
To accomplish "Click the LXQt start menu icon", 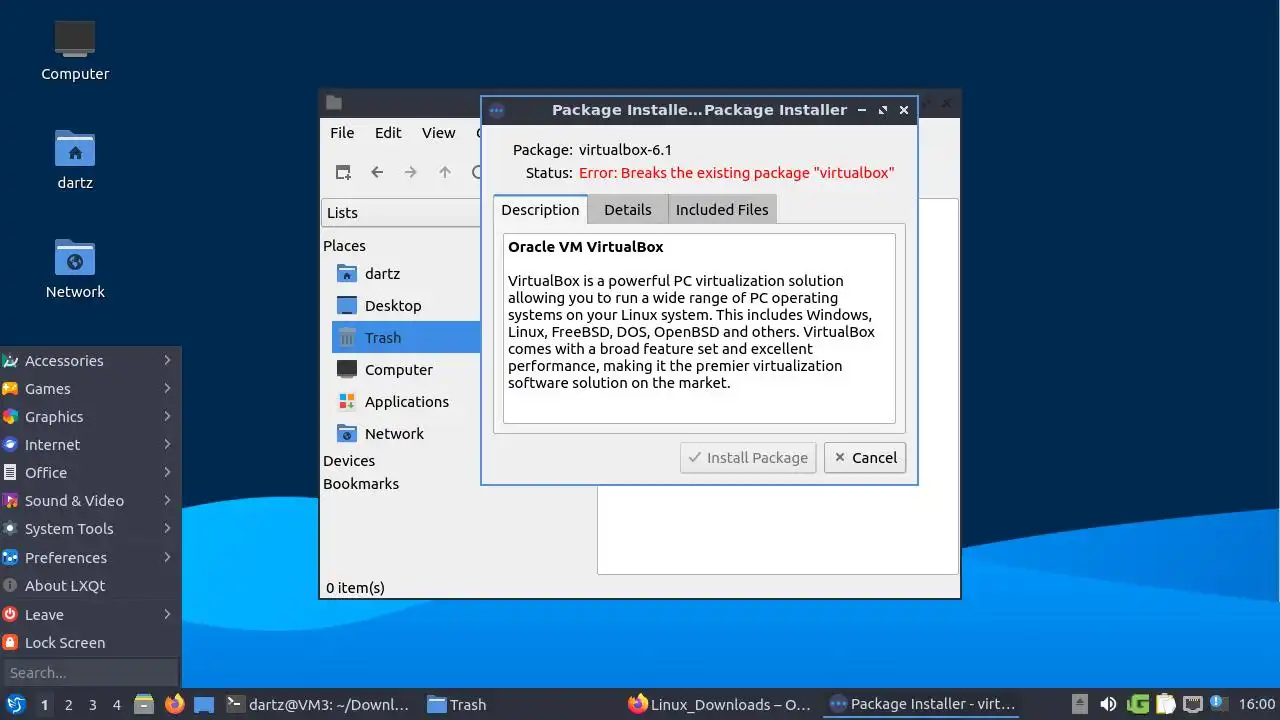I will click(15, 704).
